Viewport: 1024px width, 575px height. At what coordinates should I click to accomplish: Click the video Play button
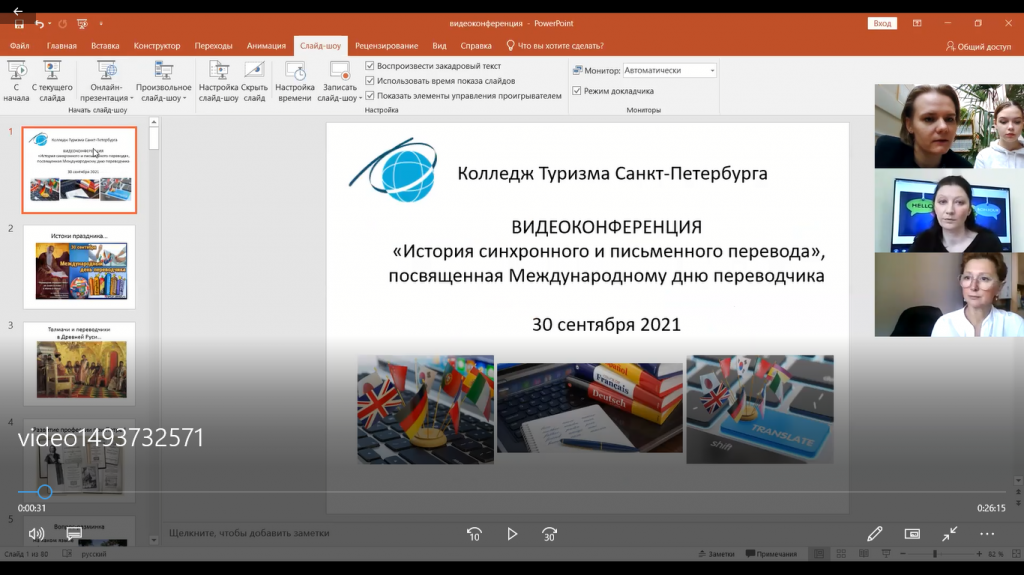point(512,534)
